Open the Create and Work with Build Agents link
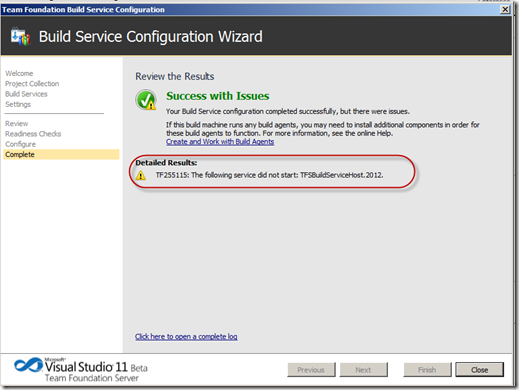Screen dimensions: 519x390 [220, 142]
